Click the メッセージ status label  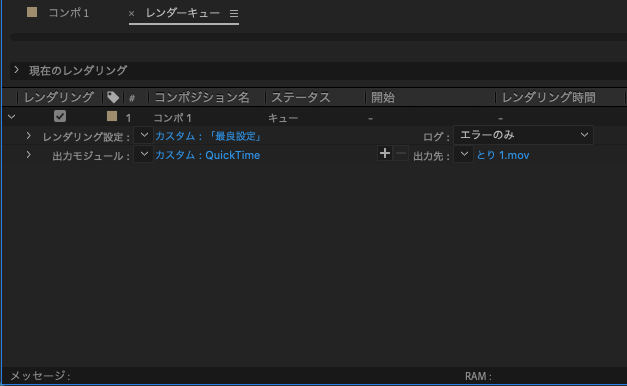click(x=40, y=376)
